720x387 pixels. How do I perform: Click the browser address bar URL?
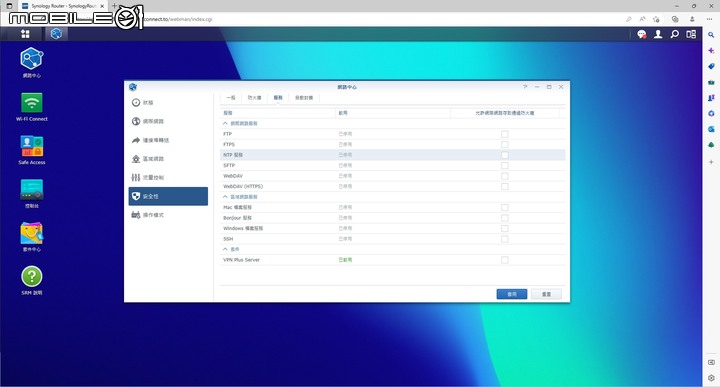pyautogui.click(x=178, y=19)
